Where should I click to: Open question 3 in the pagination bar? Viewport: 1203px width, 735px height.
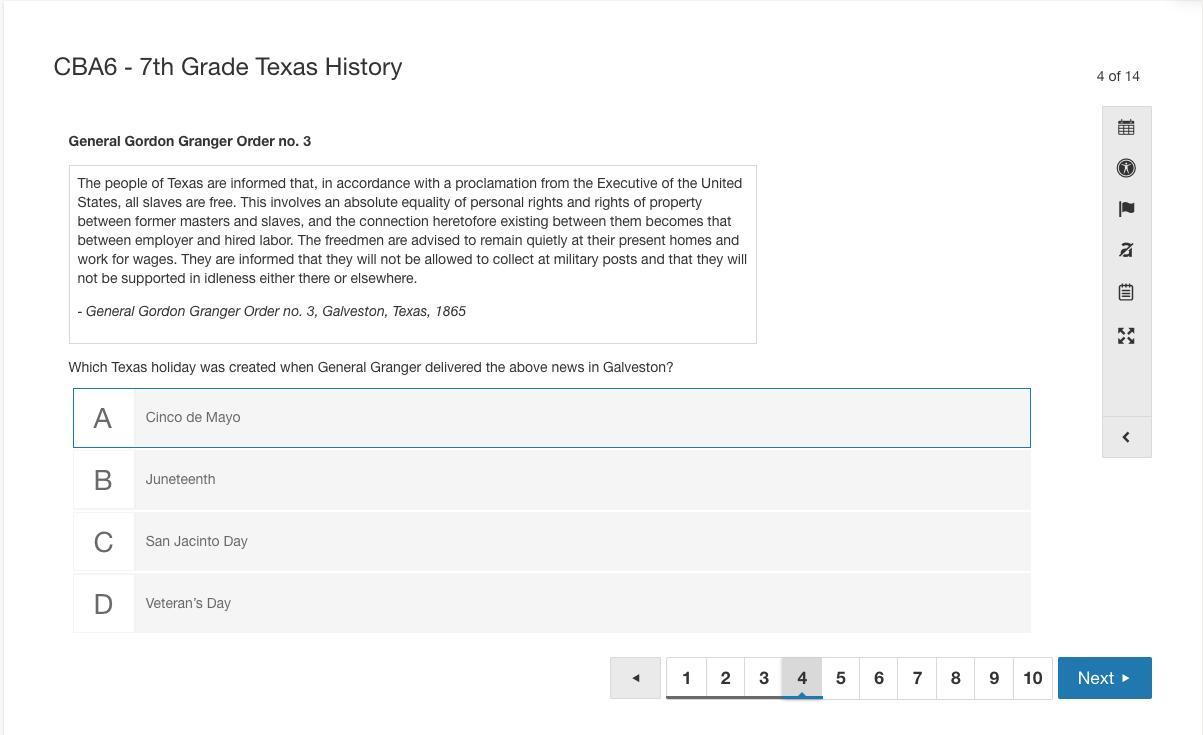tap(763, 678)
